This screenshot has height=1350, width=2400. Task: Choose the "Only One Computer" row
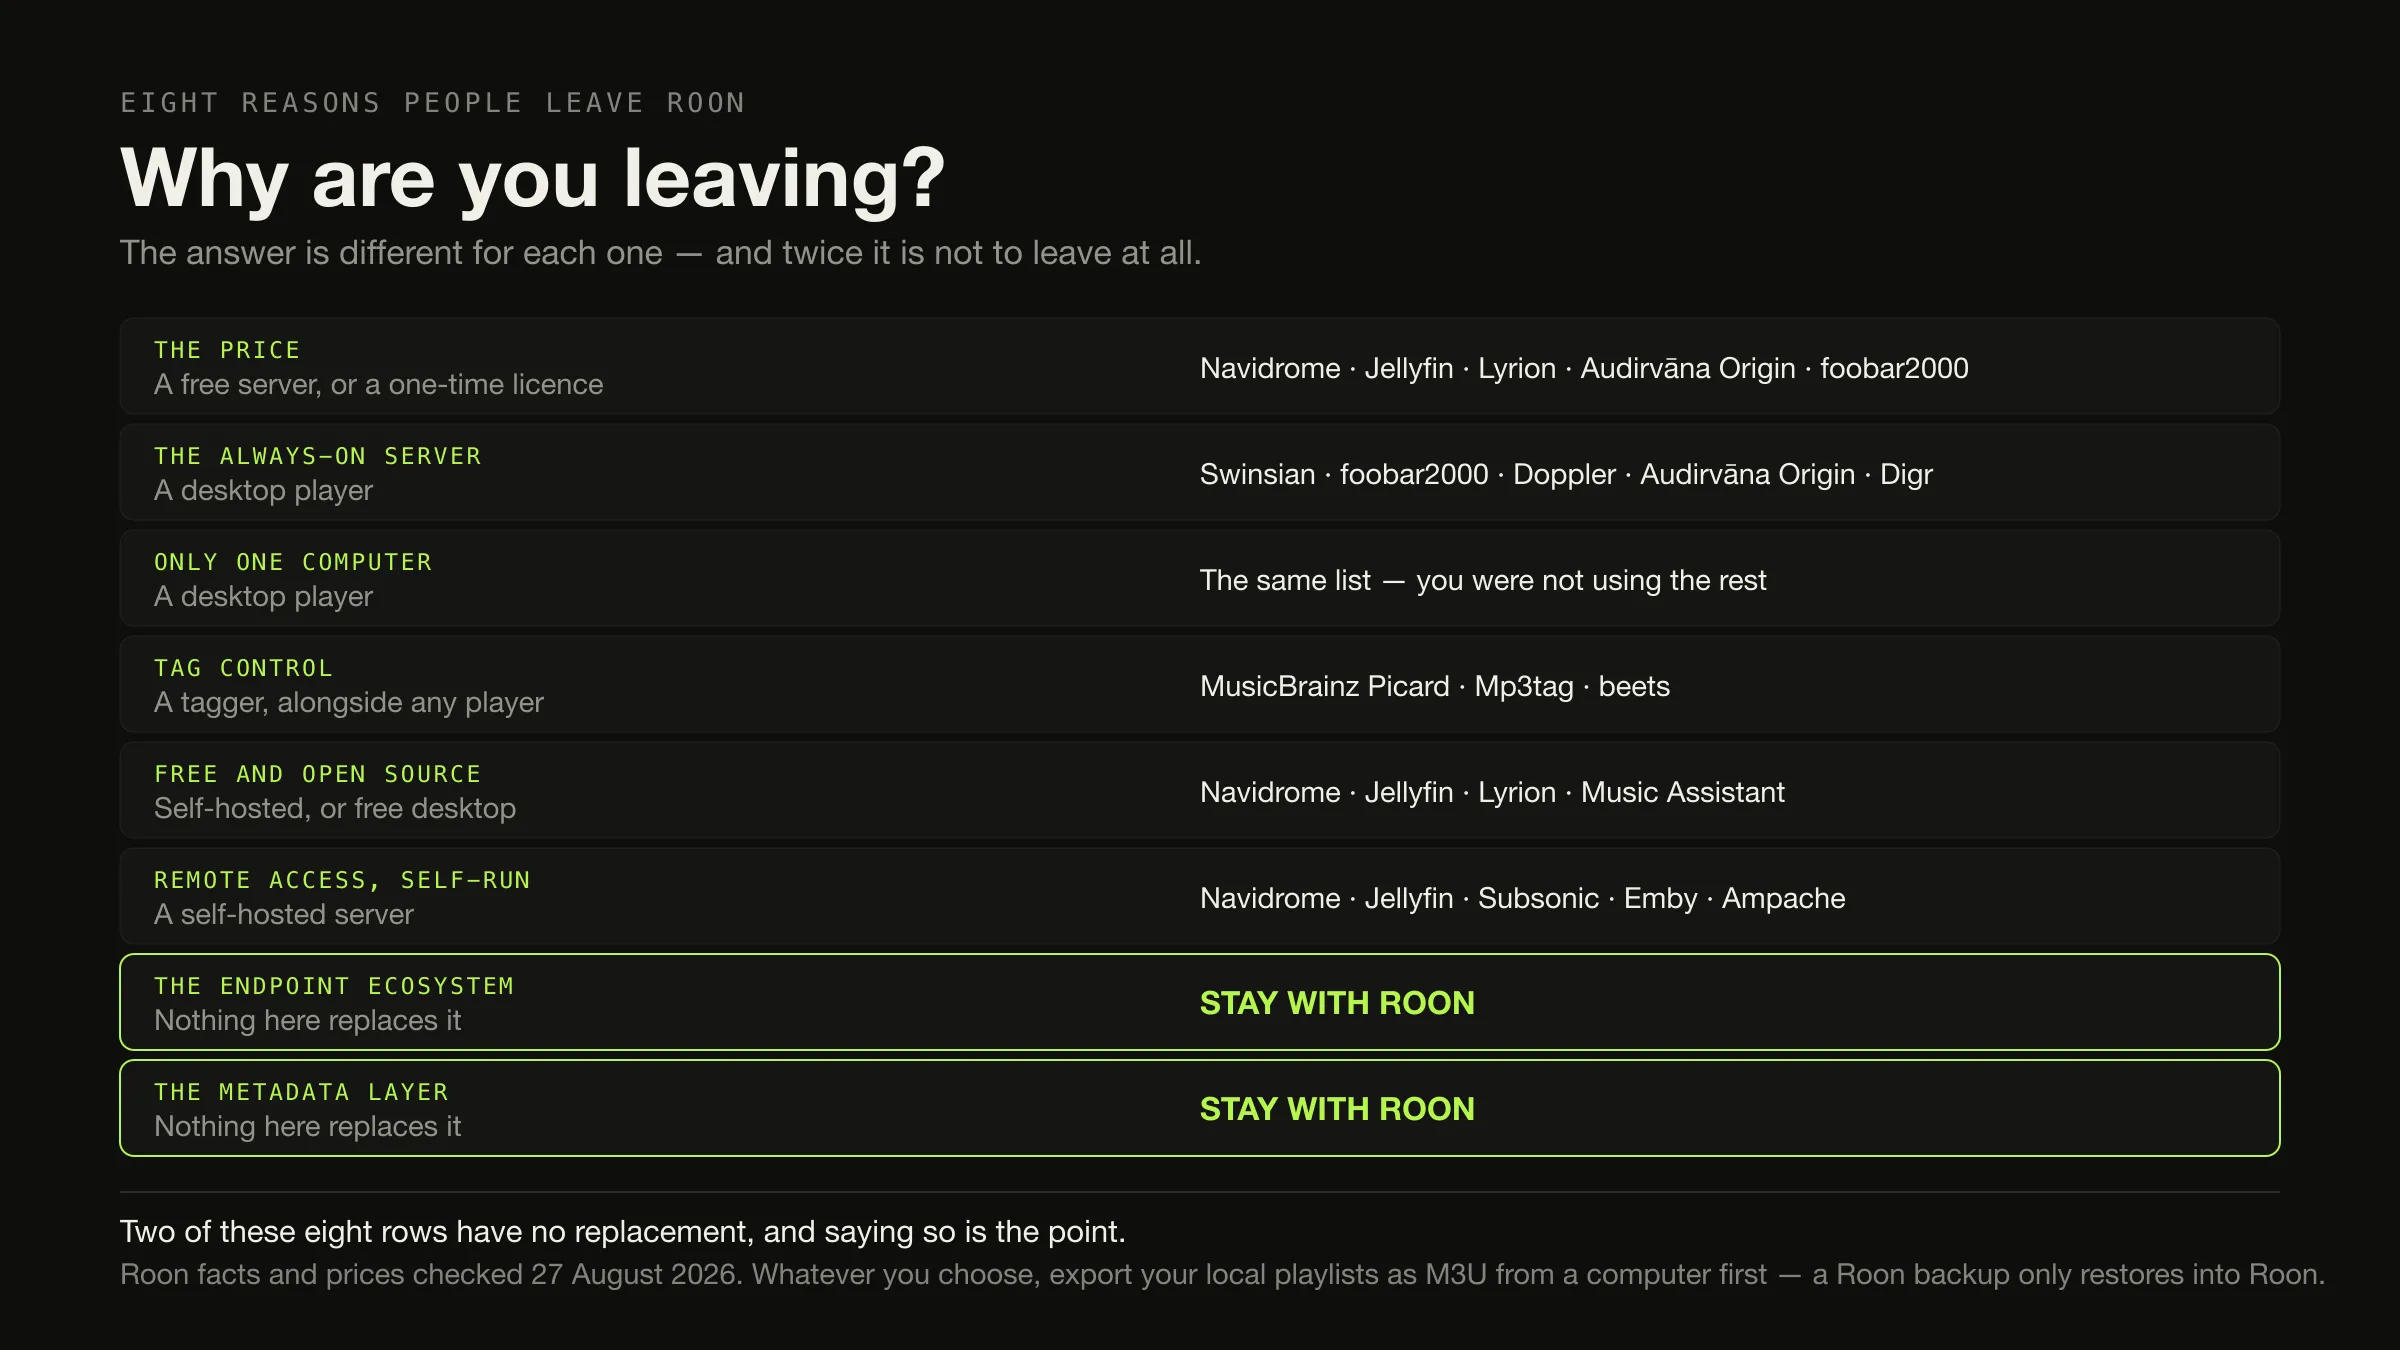click(x=1200, y=578)
